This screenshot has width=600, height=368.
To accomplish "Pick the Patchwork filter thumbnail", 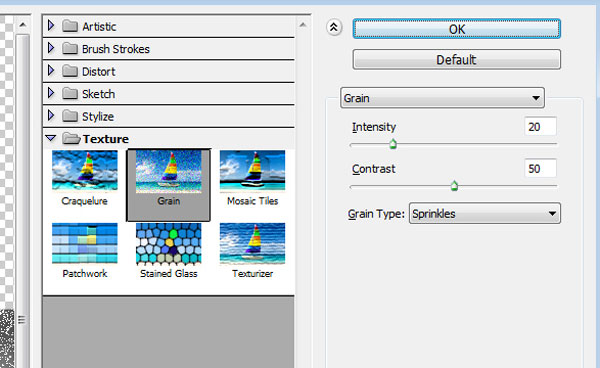I will coord(85,243).
